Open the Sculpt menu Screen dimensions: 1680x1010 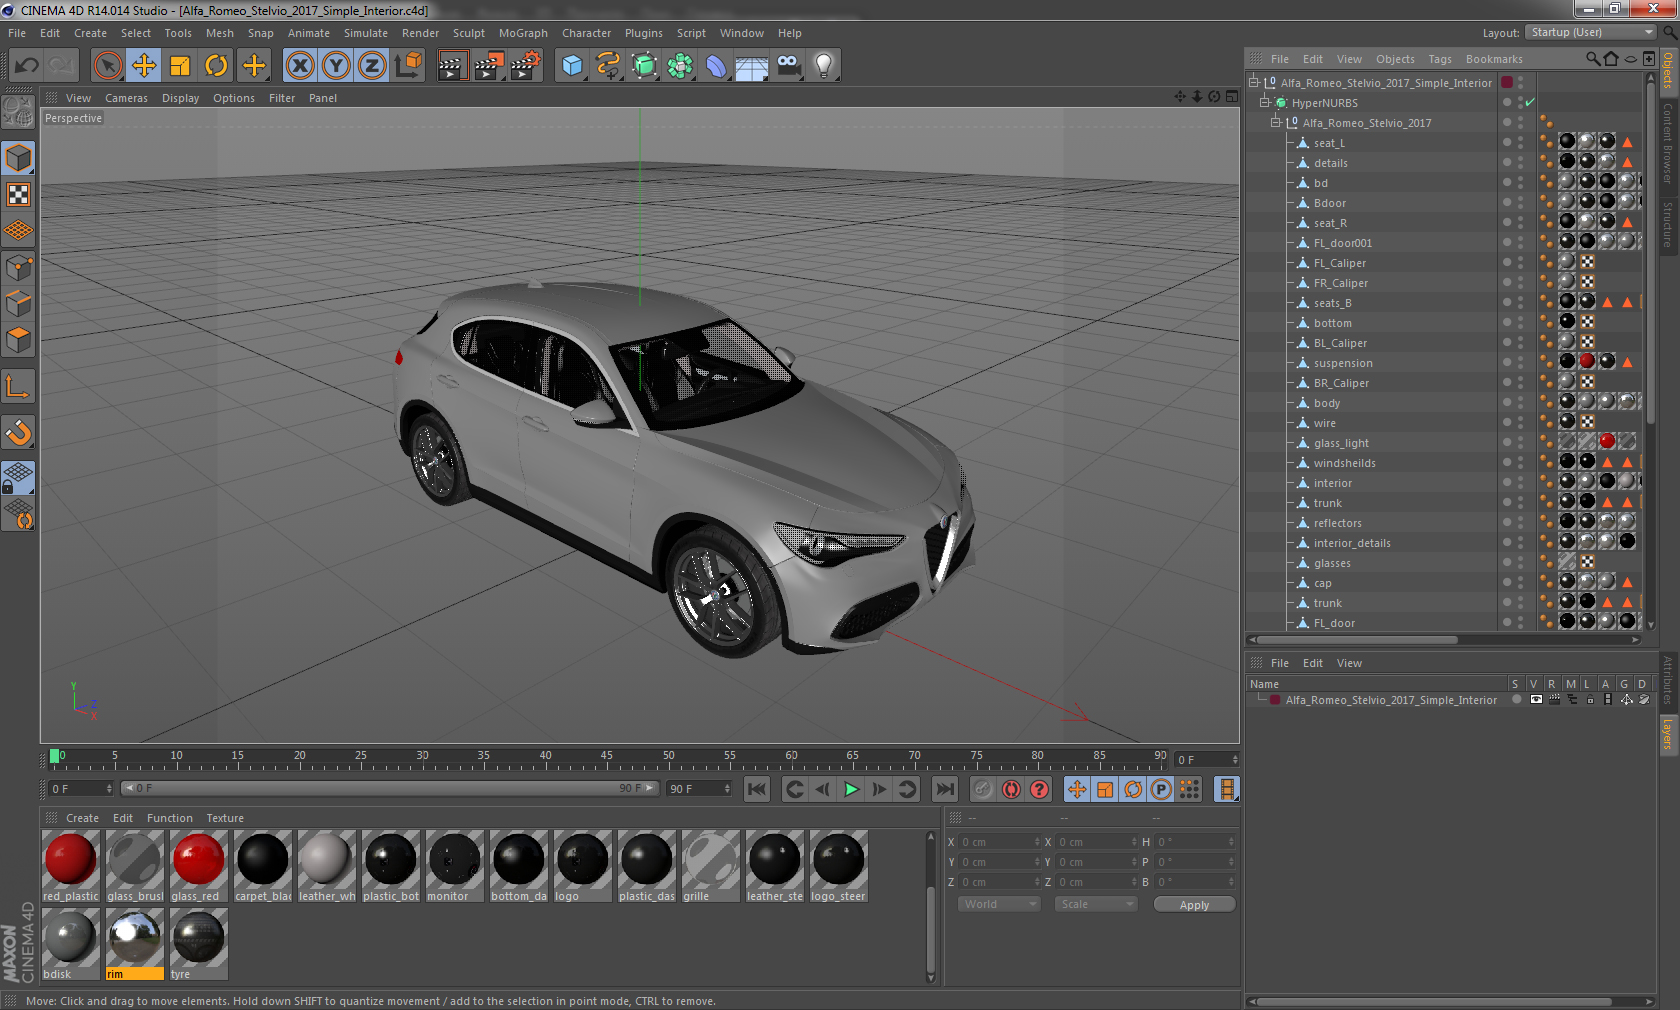[x=469, y=33]
